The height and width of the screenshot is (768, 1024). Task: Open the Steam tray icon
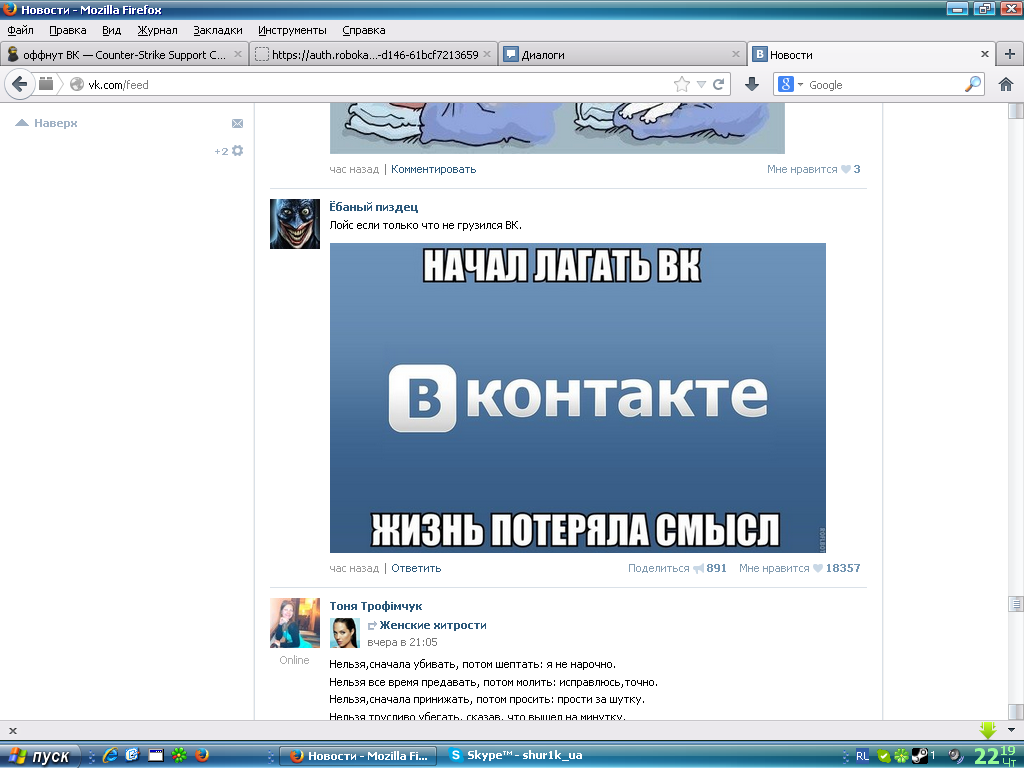pos(920,756)
